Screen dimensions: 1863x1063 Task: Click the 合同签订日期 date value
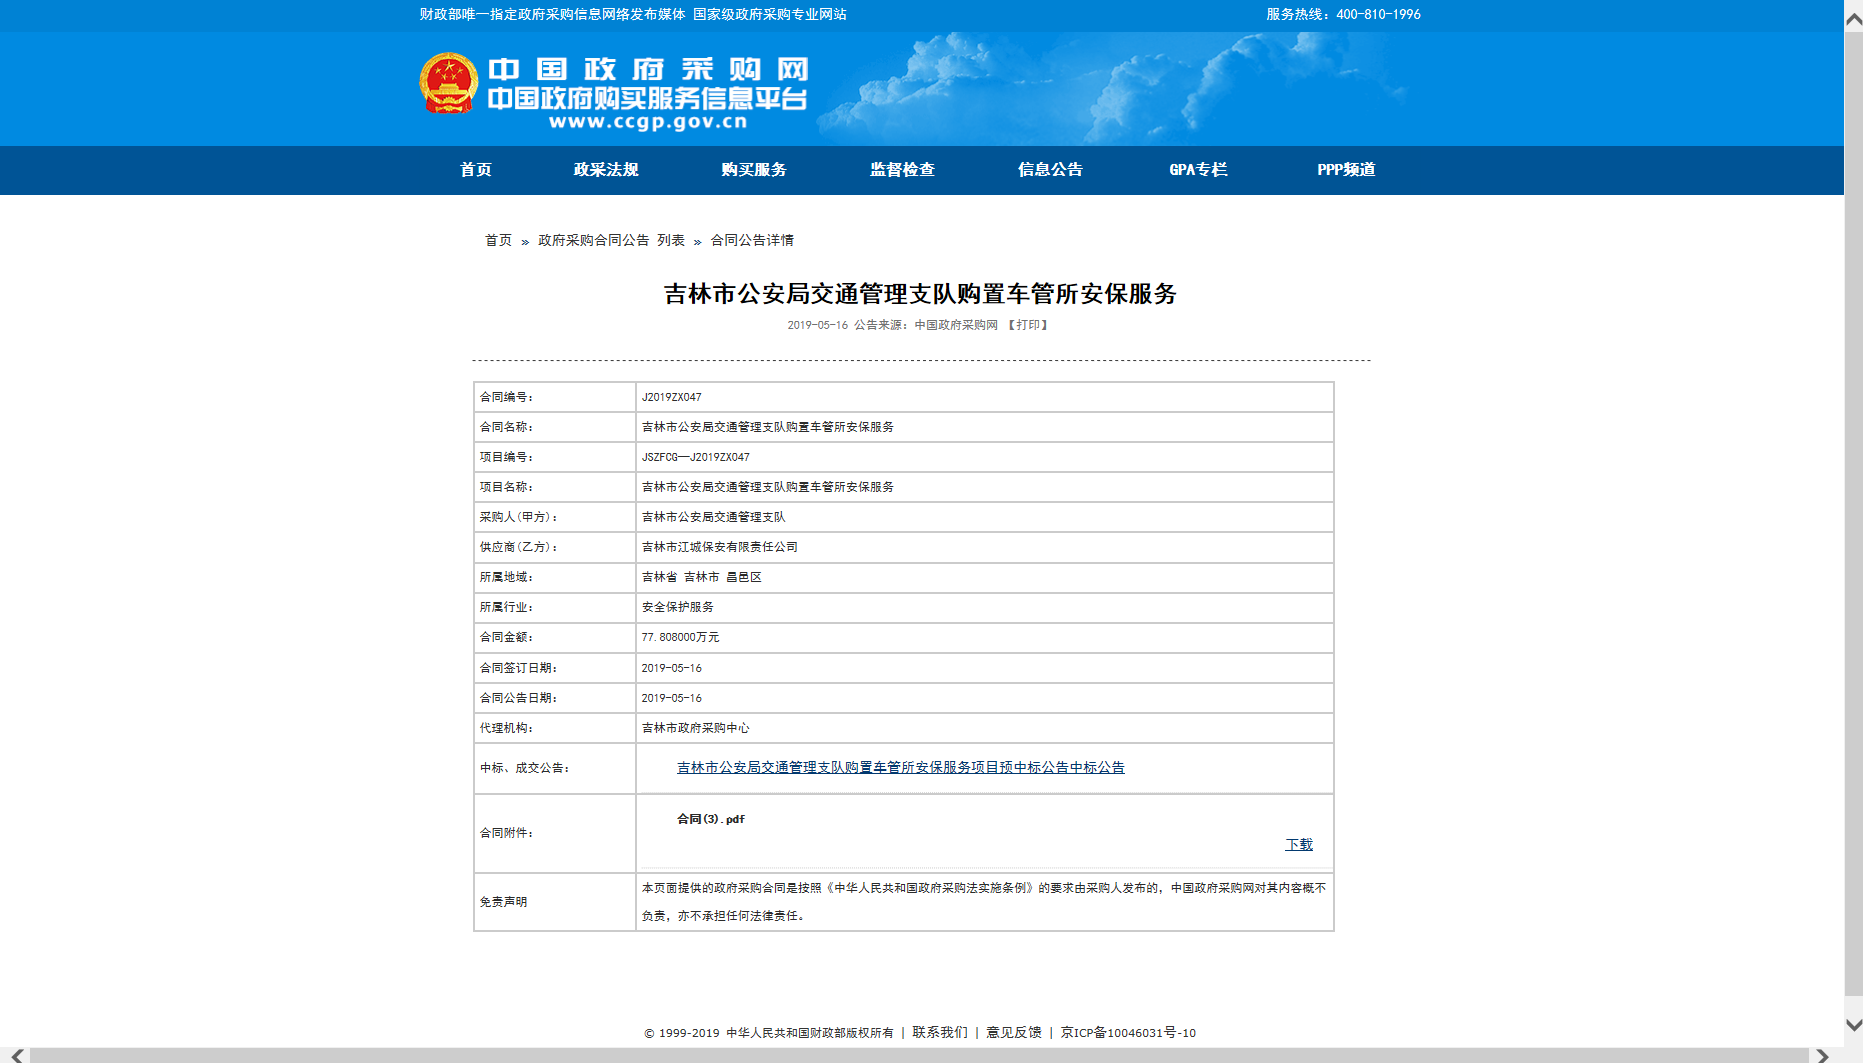click(x=672, y=668)
